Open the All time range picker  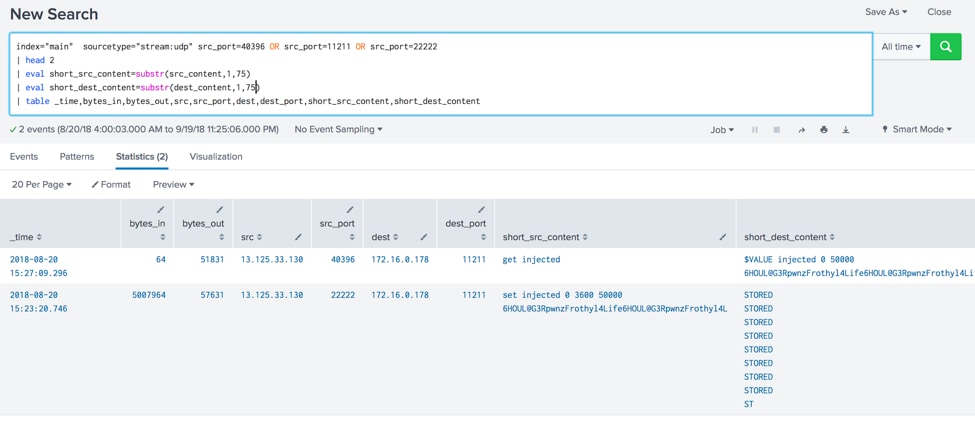point(901,47)
